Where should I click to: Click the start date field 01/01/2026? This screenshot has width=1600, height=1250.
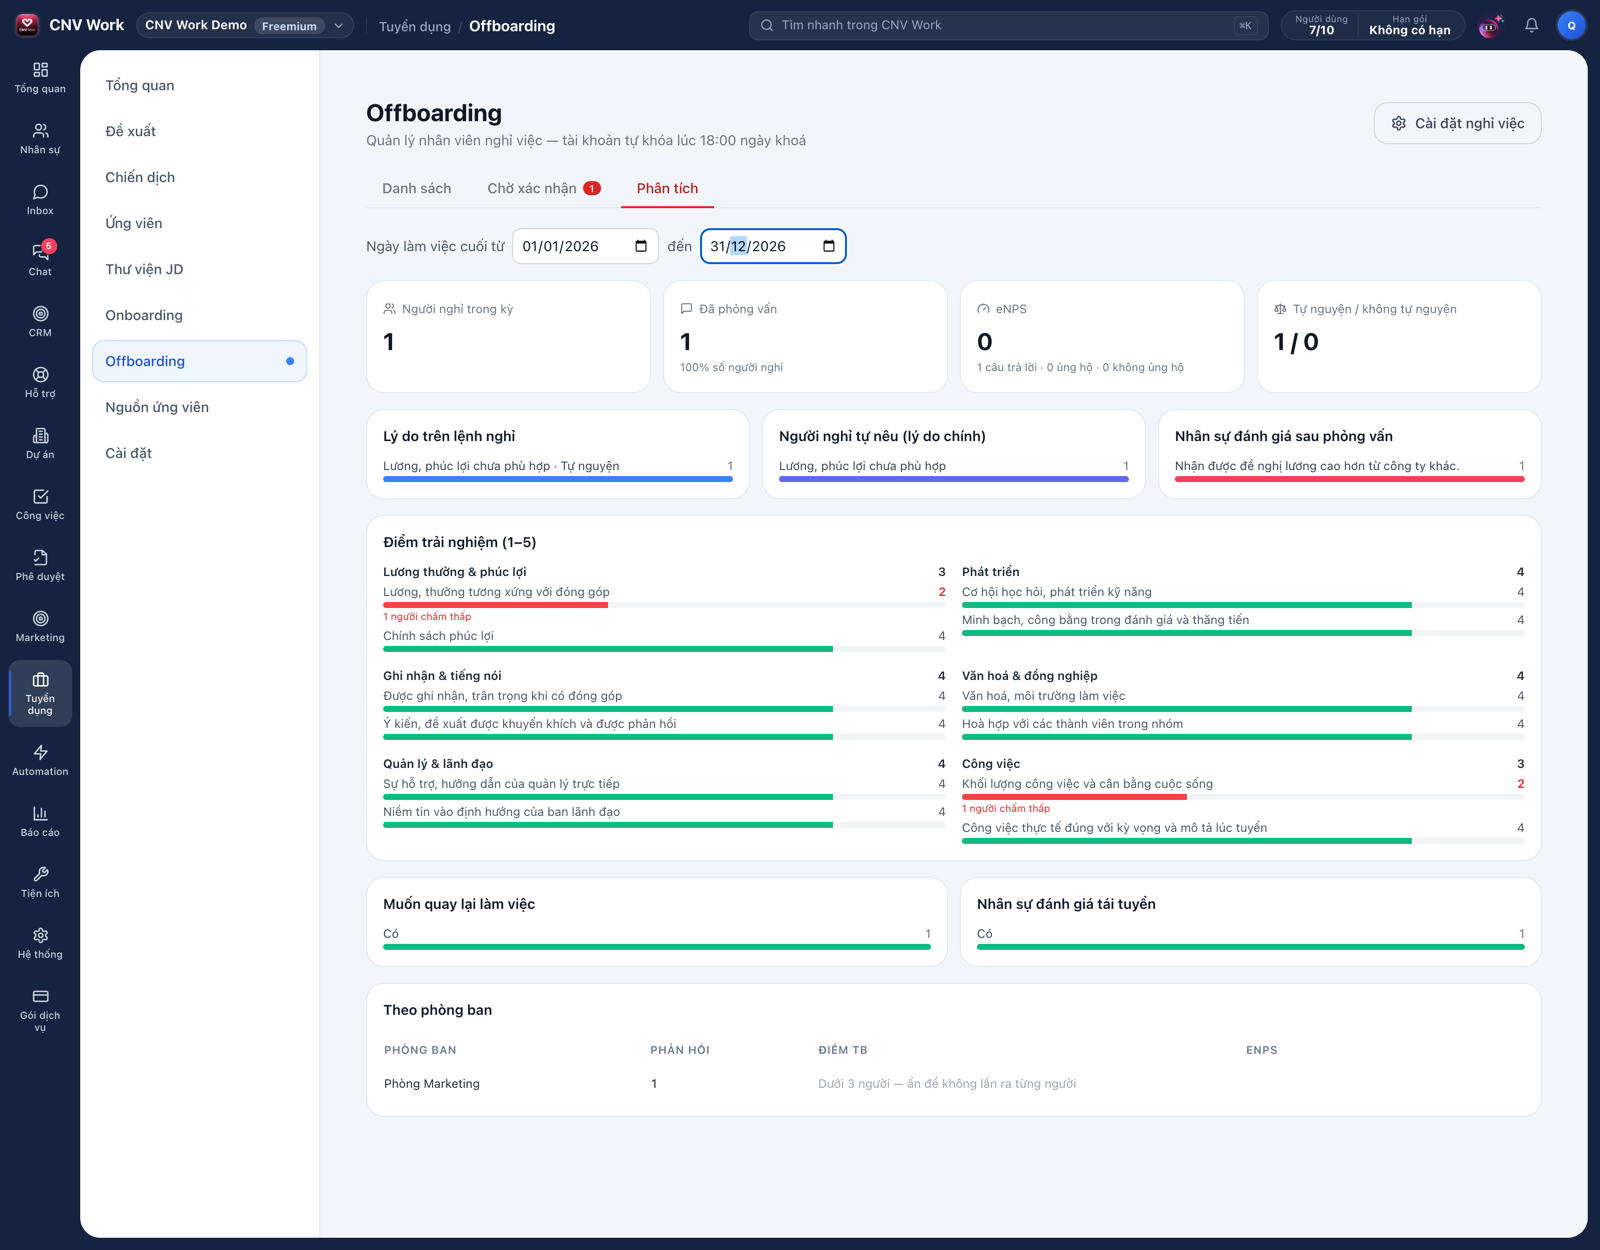[x=585, y=246]
